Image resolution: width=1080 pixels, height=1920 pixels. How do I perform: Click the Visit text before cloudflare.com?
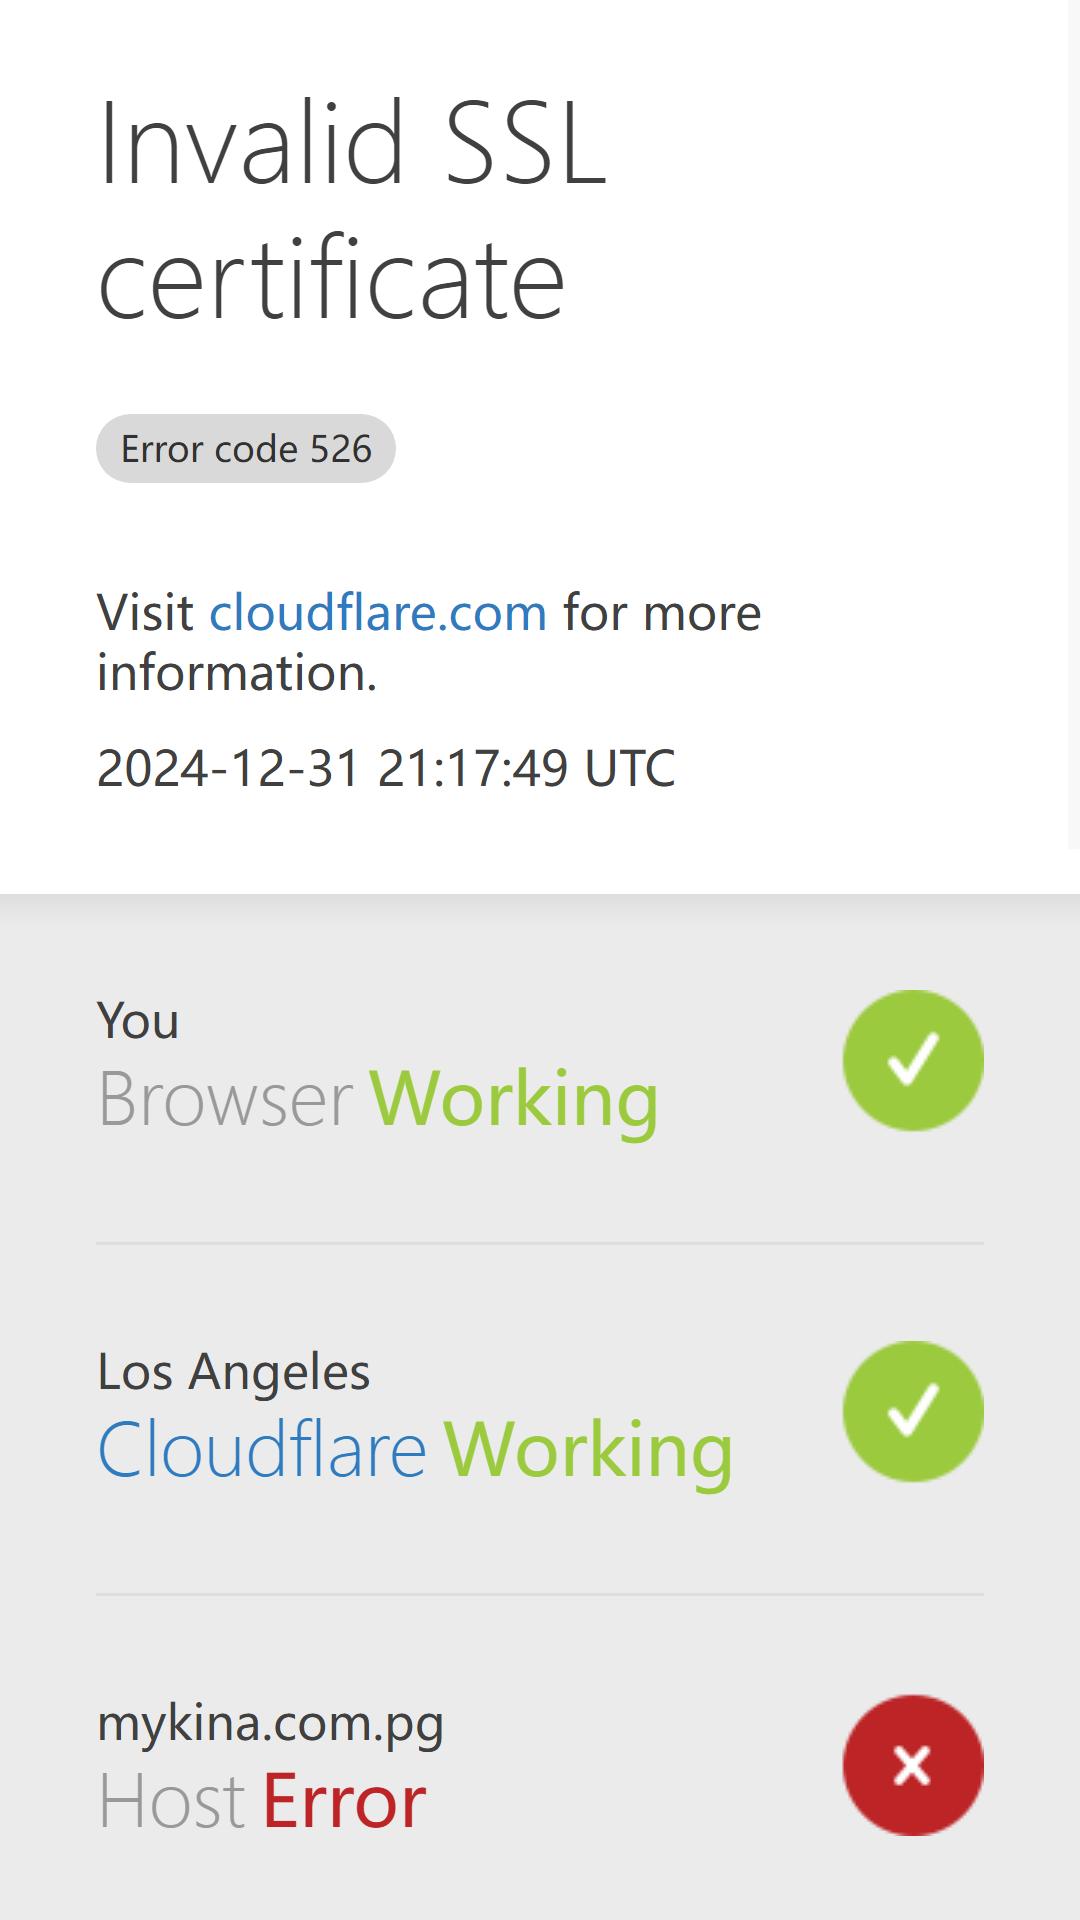point(145,612)
